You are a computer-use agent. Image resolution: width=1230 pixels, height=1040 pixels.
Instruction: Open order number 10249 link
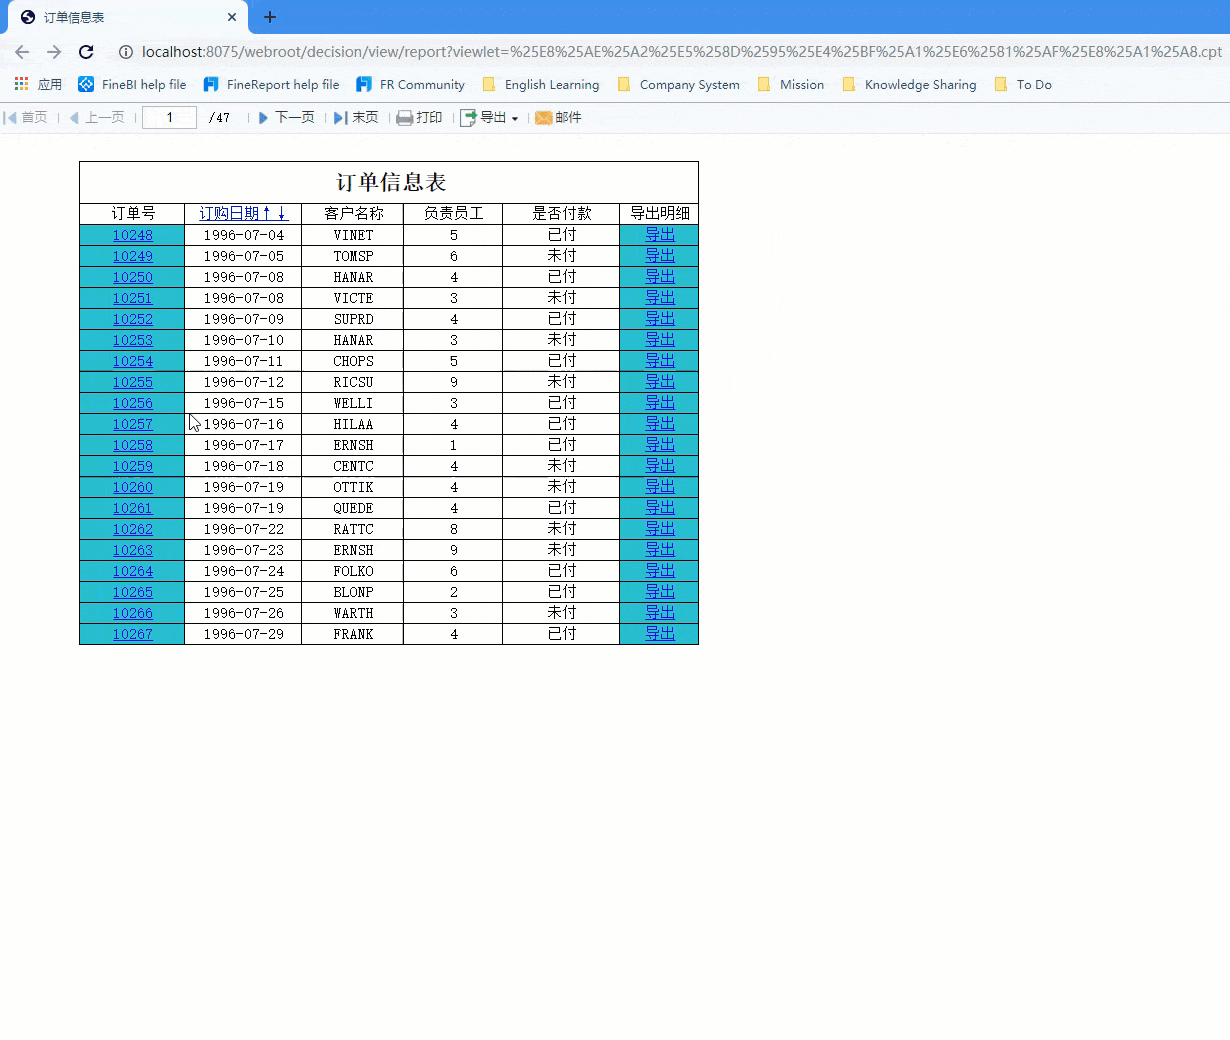point(133,256)
